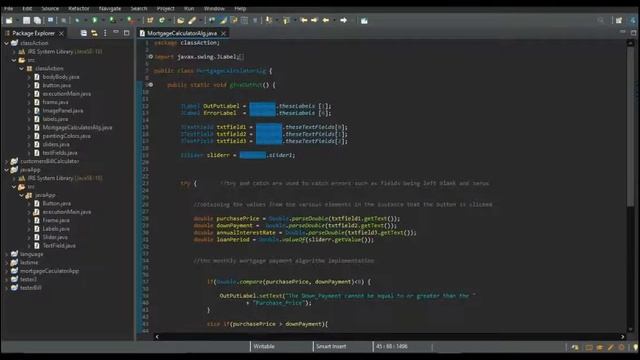Click the Open Perspective icon top right
The image size is (640, 360).
coord(619,20)
